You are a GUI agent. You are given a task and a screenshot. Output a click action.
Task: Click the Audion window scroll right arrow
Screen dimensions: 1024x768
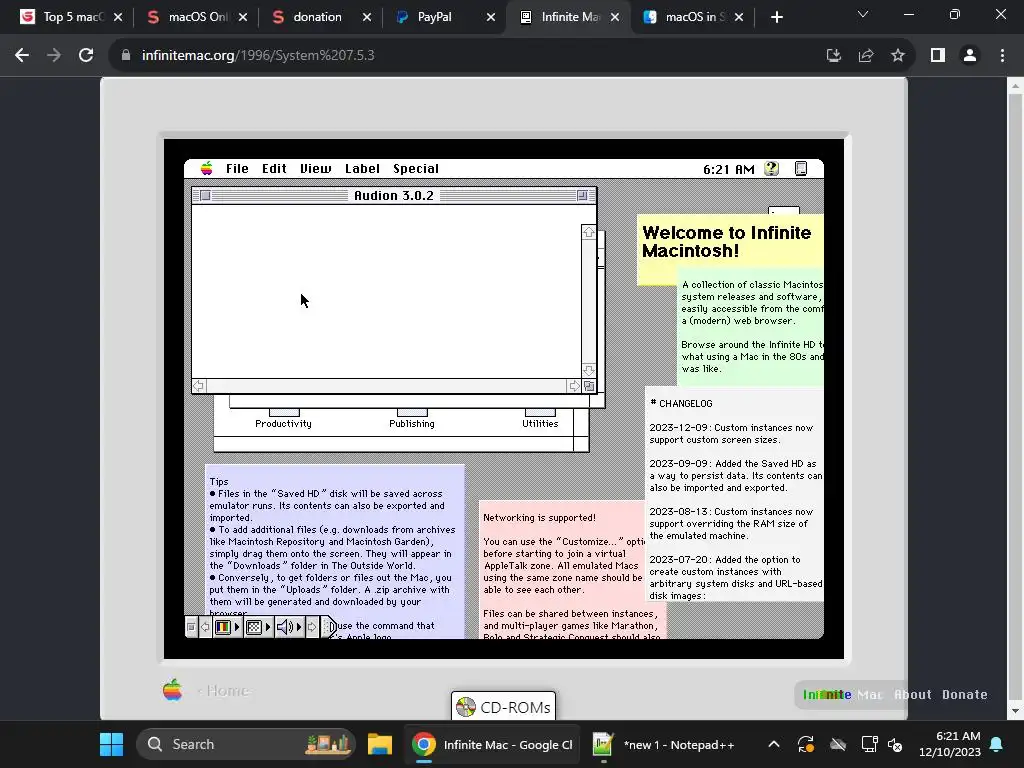(x=574, y=386)
